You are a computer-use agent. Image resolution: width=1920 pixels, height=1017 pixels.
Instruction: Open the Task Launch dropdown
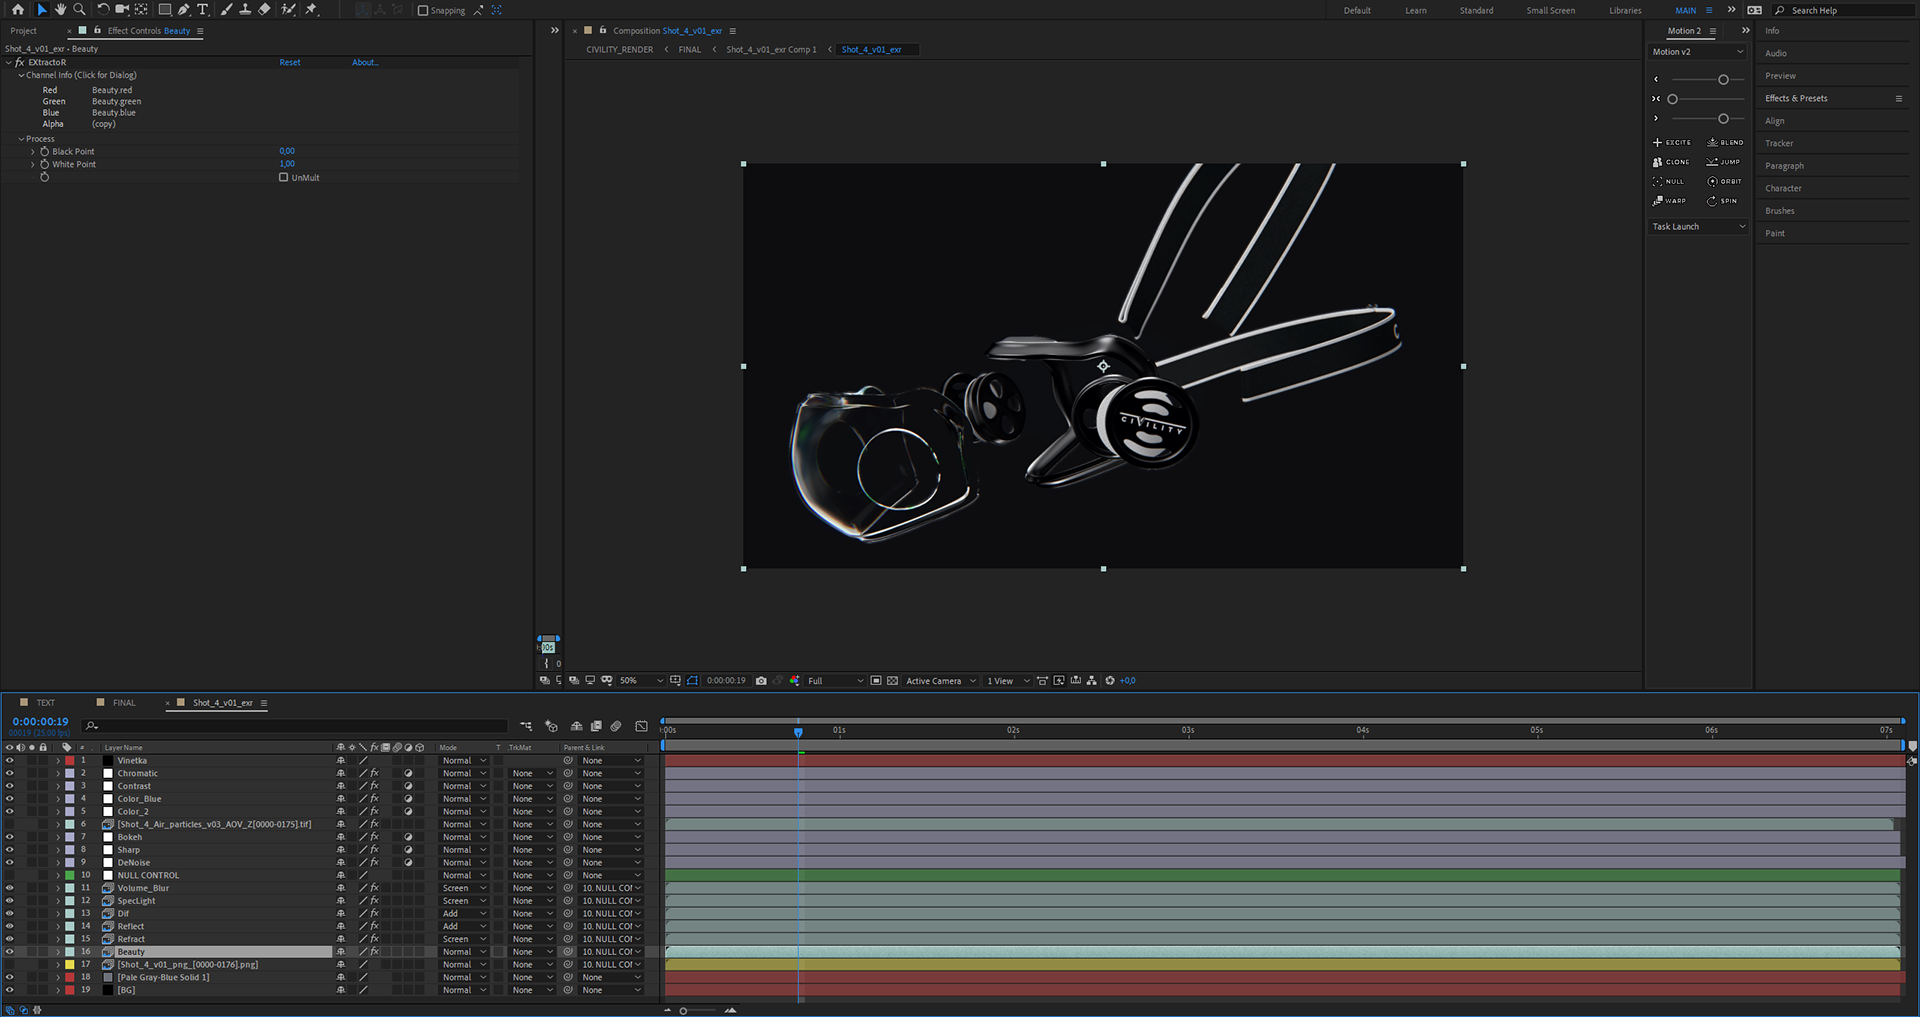(x=1697, y=227)
